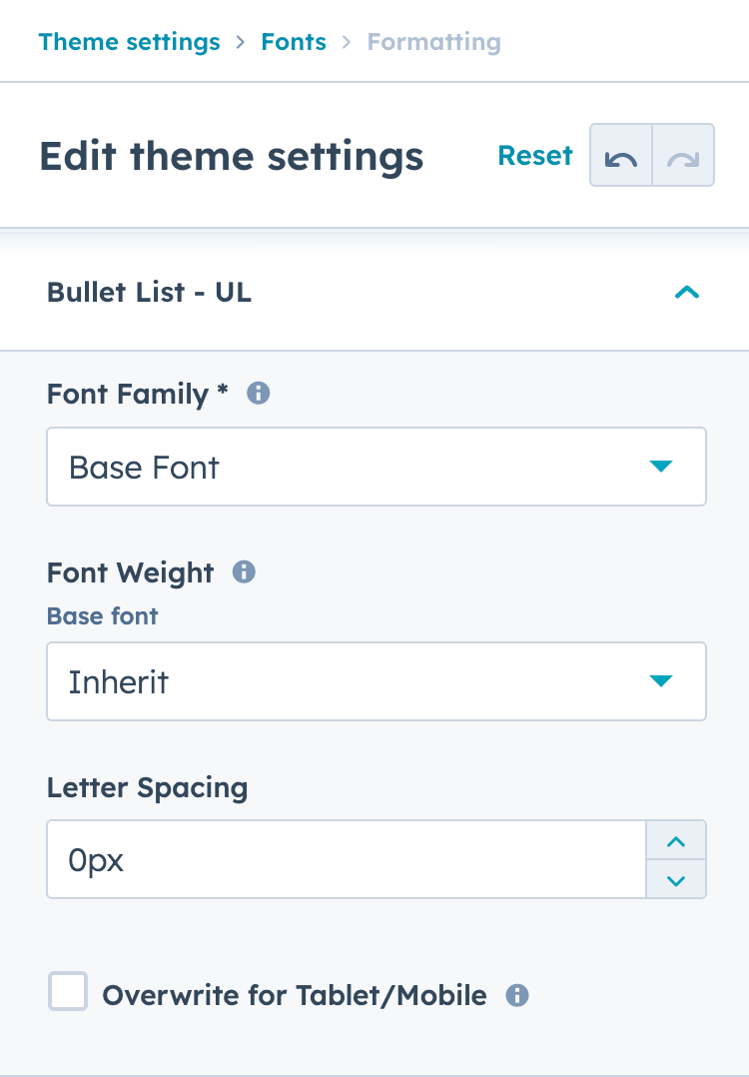The height and width of the screenshot is (1077, 749).
Task: Collapse the Bullet List - UL section
Action: 687,292
